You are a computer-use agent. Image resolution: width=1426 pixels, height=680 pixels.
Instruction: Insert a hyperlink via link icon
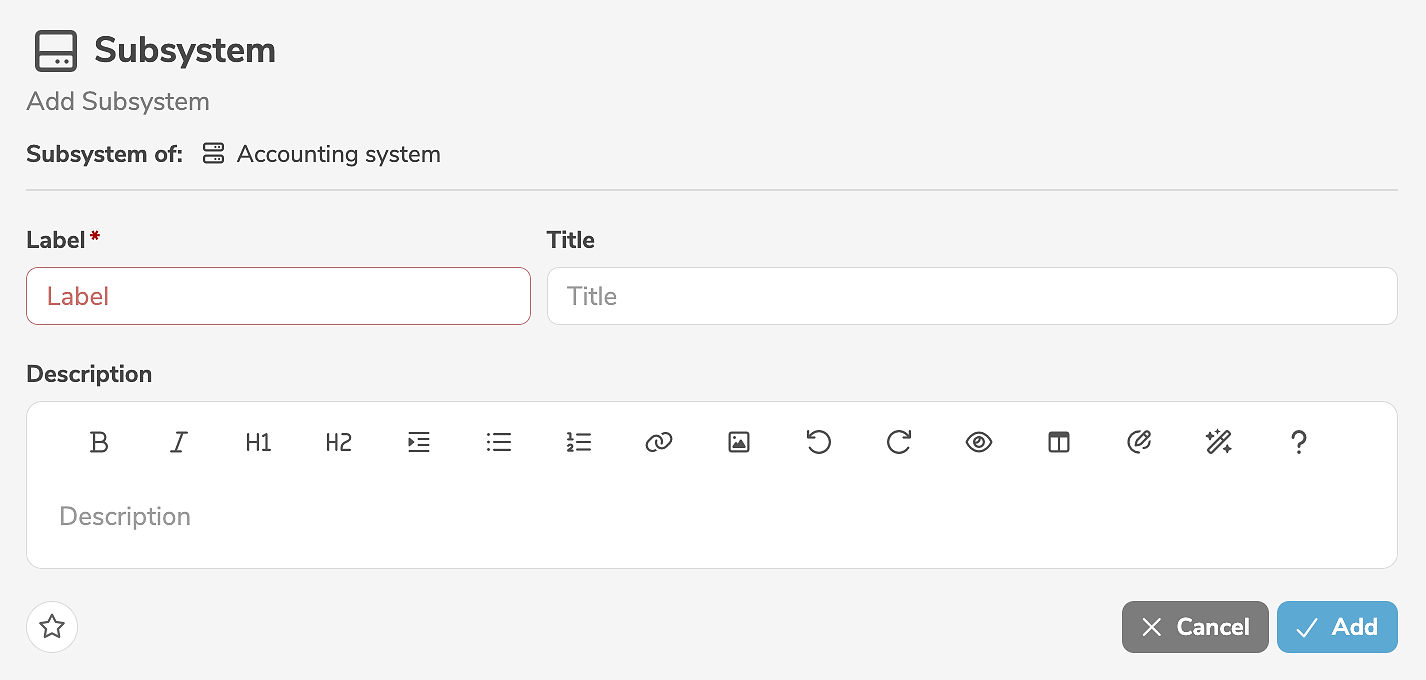[659, 442]
